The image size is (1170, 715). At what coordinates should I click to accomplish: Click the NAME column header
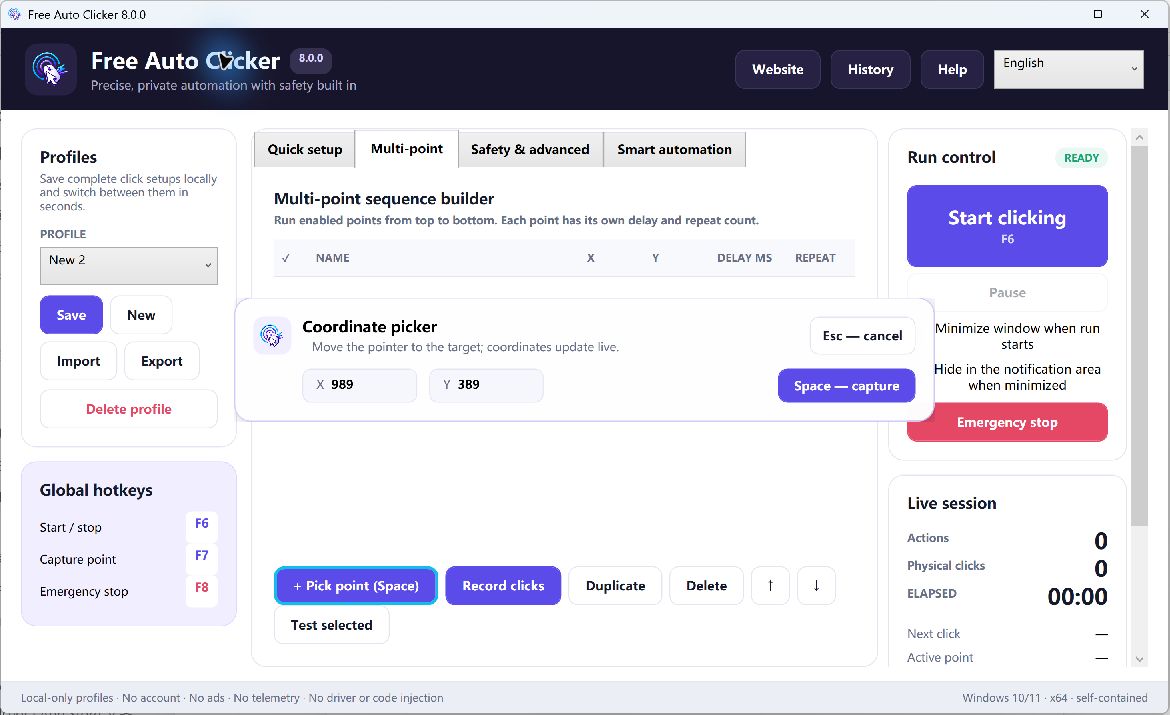tap(333, 258)
